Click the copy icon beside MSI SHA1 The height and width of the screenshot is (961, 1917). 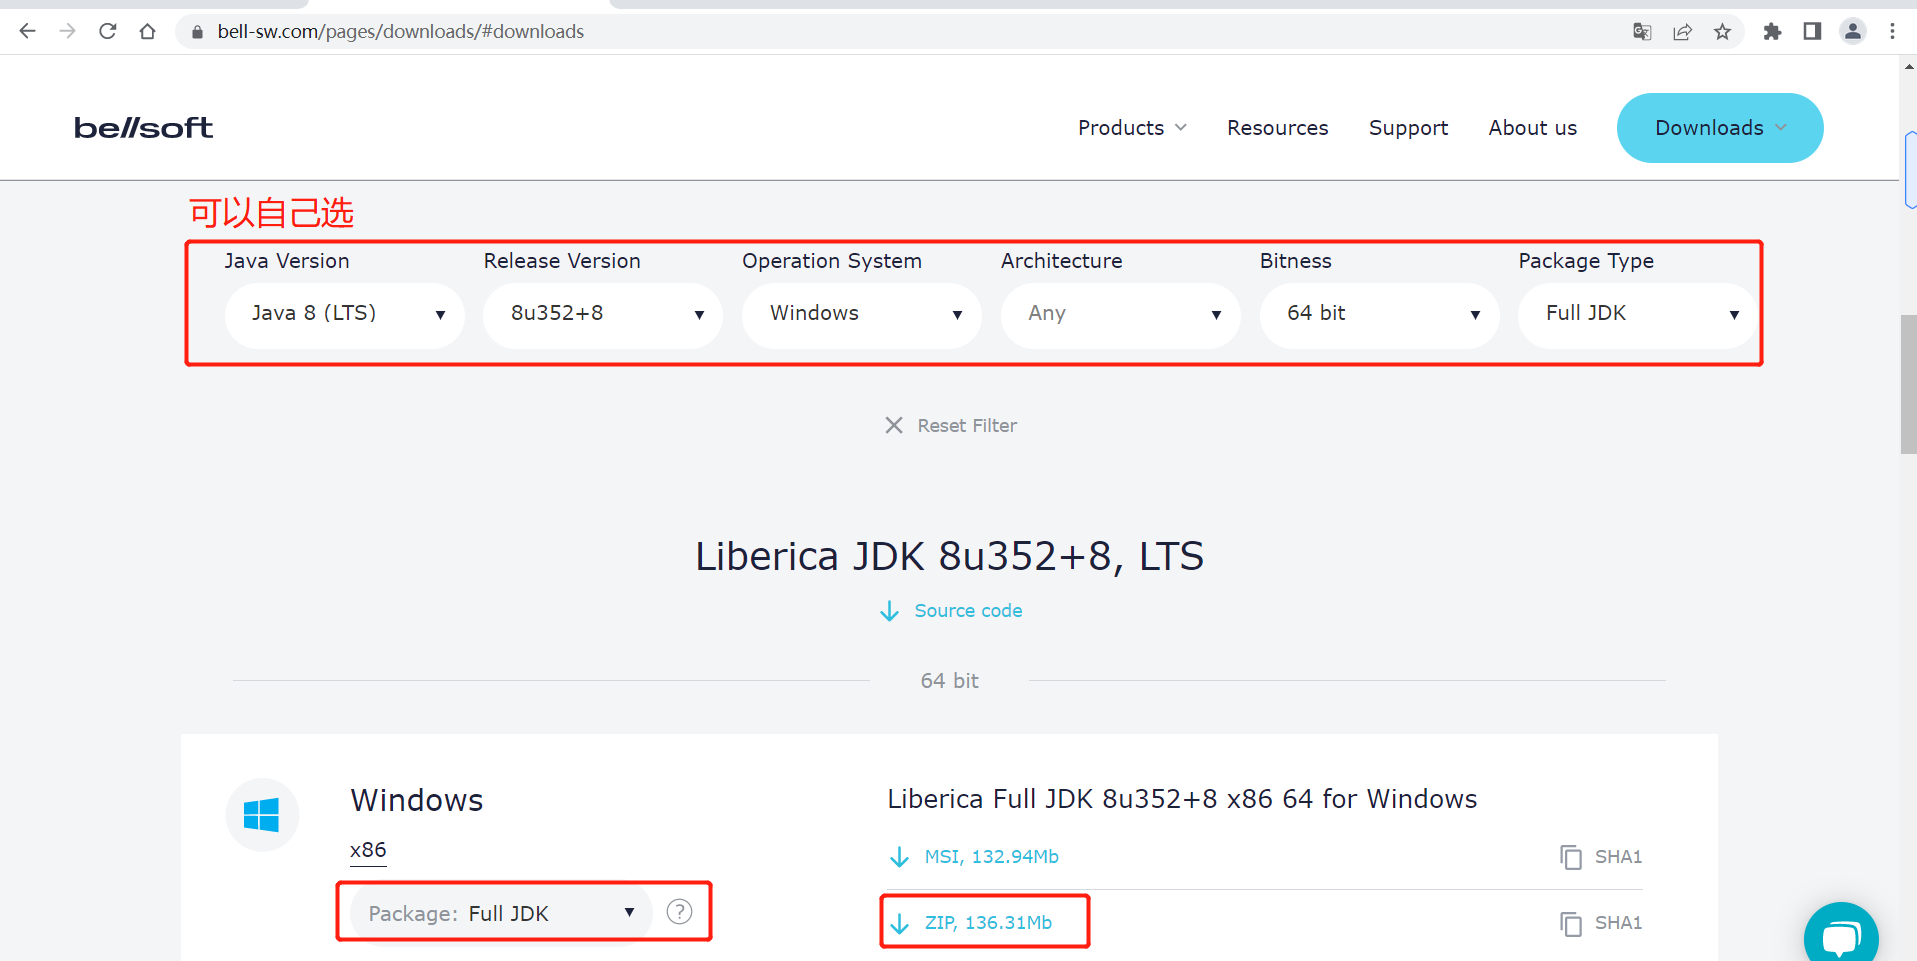(x=1571, y=857)
